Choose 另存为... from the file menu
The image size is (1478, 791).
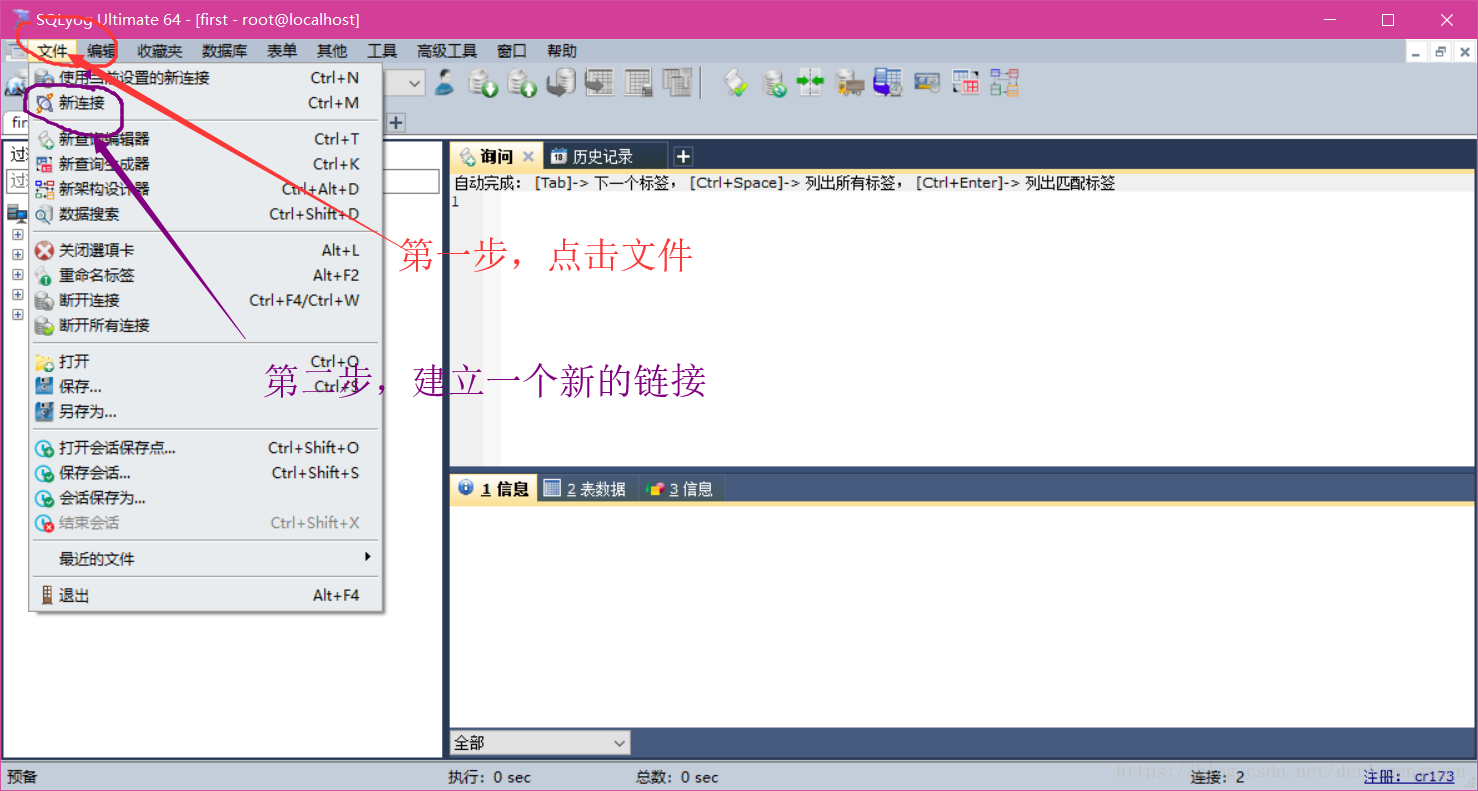click(206, 411)
